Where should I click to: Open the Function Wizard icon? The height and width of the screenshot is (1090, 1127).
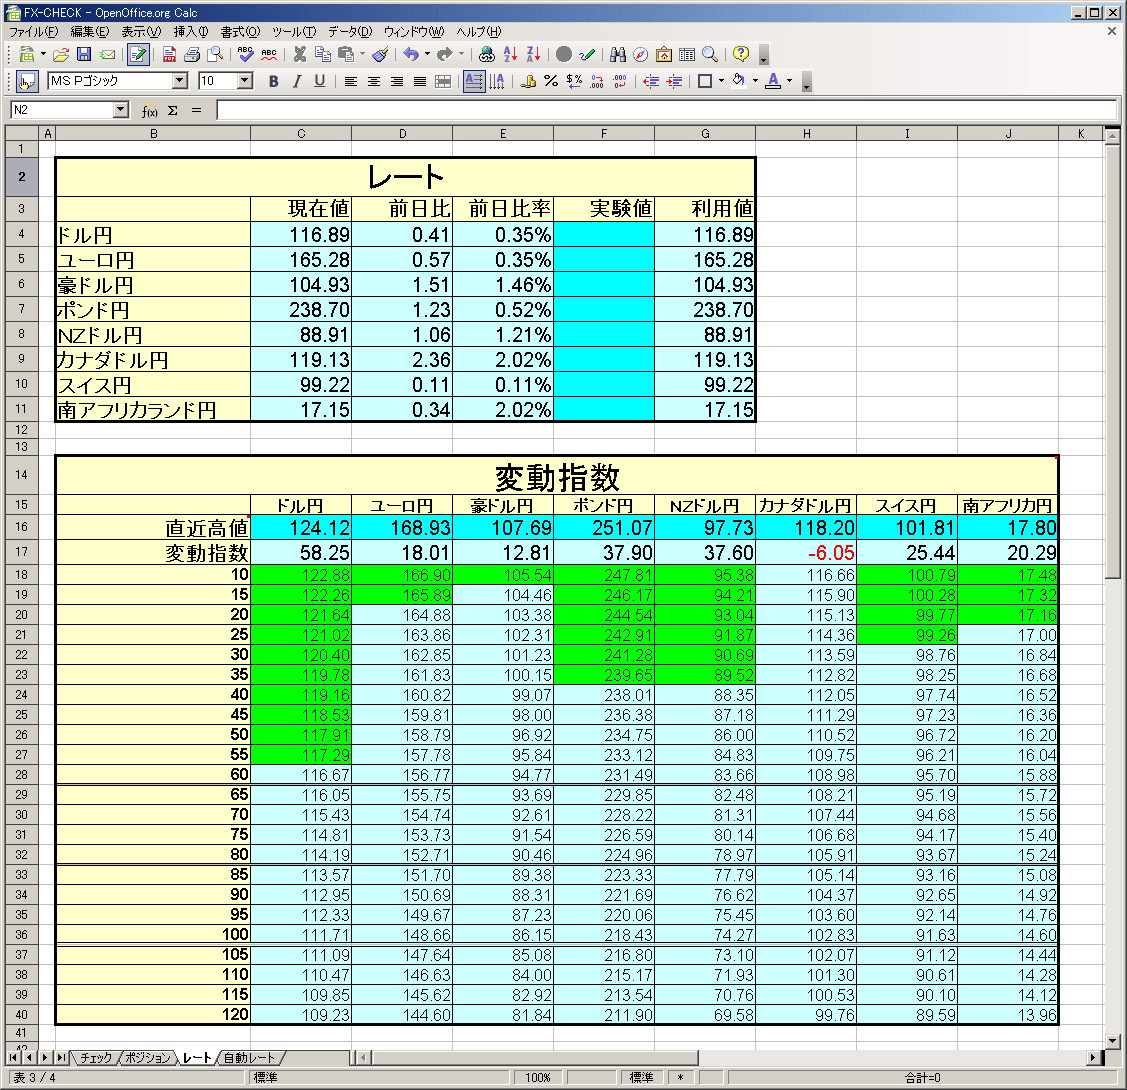tap(150, 111)
